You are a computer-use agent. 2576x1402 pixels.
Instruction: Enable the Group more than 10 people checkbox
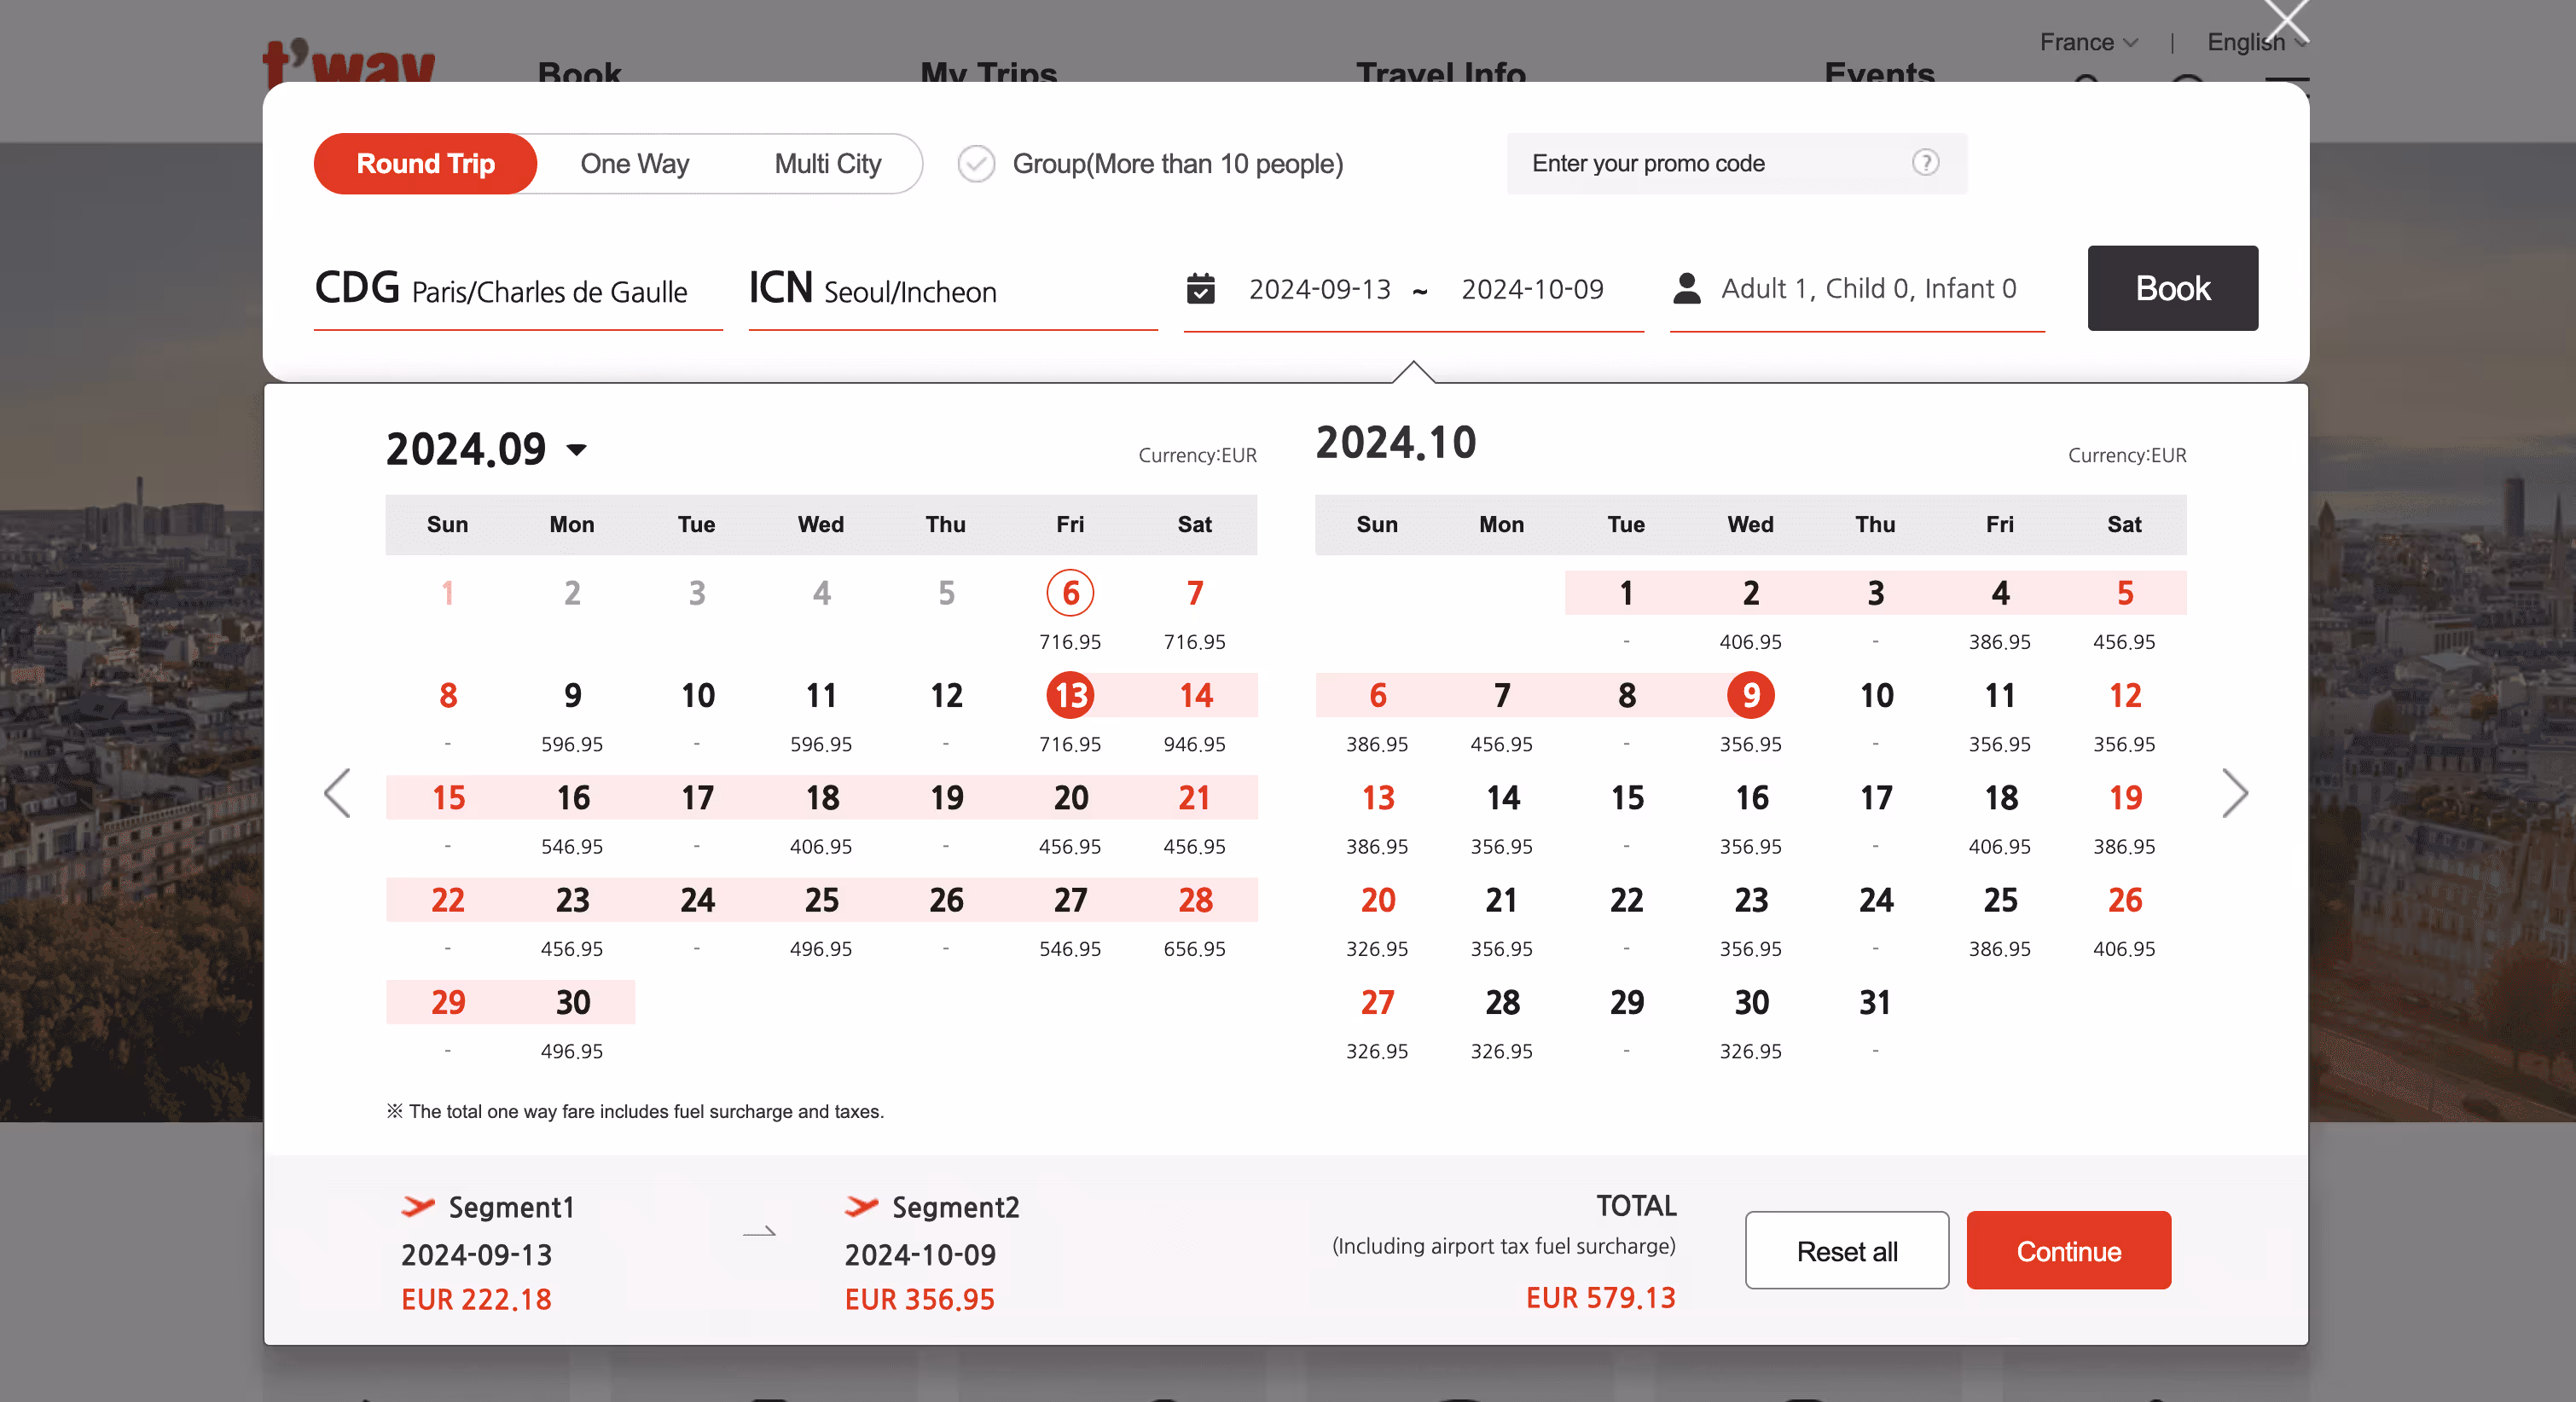click(976, 164)
